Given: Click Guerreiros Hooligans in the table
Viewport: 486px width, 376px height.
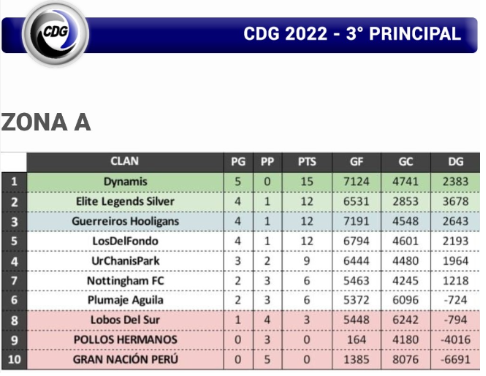Looking at the screenshot, I should click(125, 221).
